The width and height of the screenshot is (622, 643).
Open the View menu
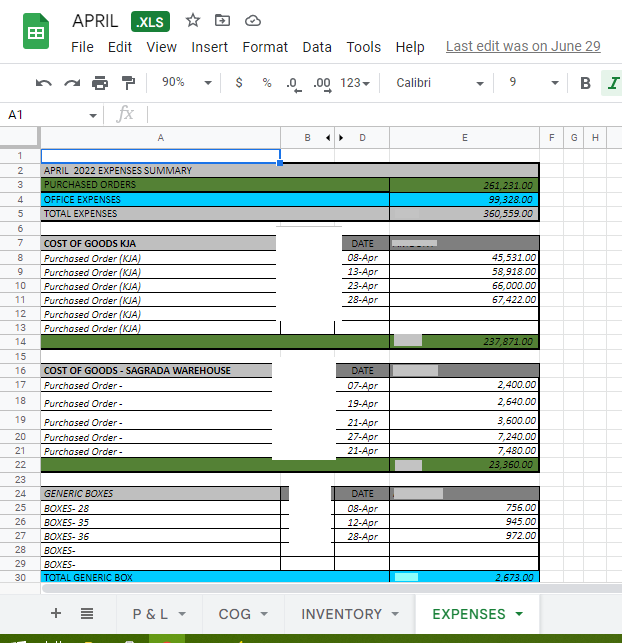coord(162,47)
